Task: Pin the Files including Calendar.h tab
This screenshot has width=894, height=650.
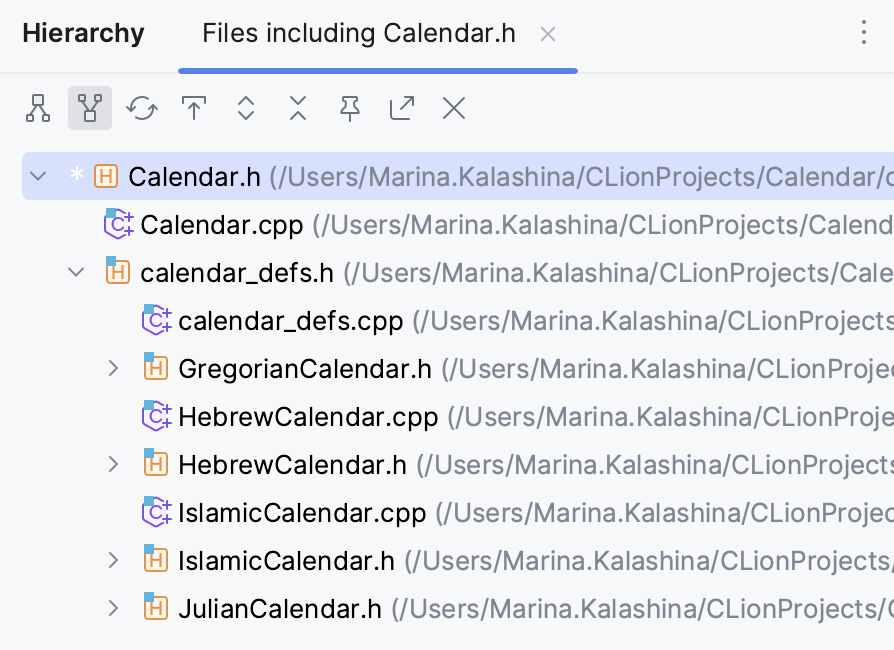Action: click(349, 108)
